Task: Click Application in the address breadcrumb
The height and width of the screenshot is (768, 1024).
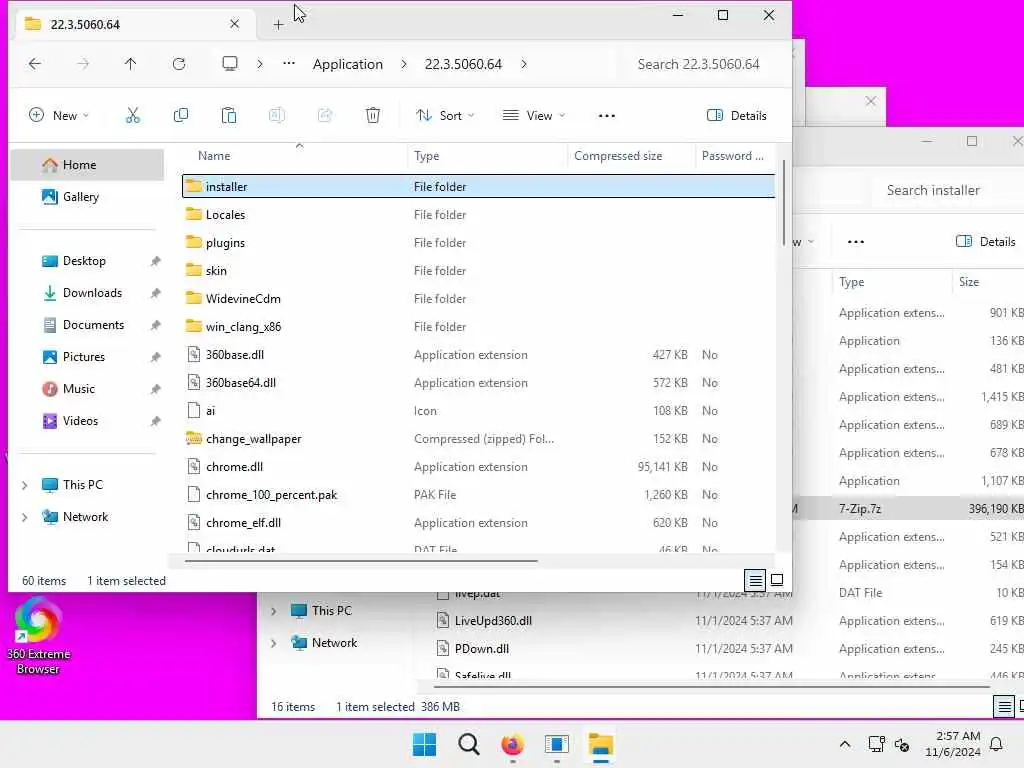Action: click(x=347, y=64)
